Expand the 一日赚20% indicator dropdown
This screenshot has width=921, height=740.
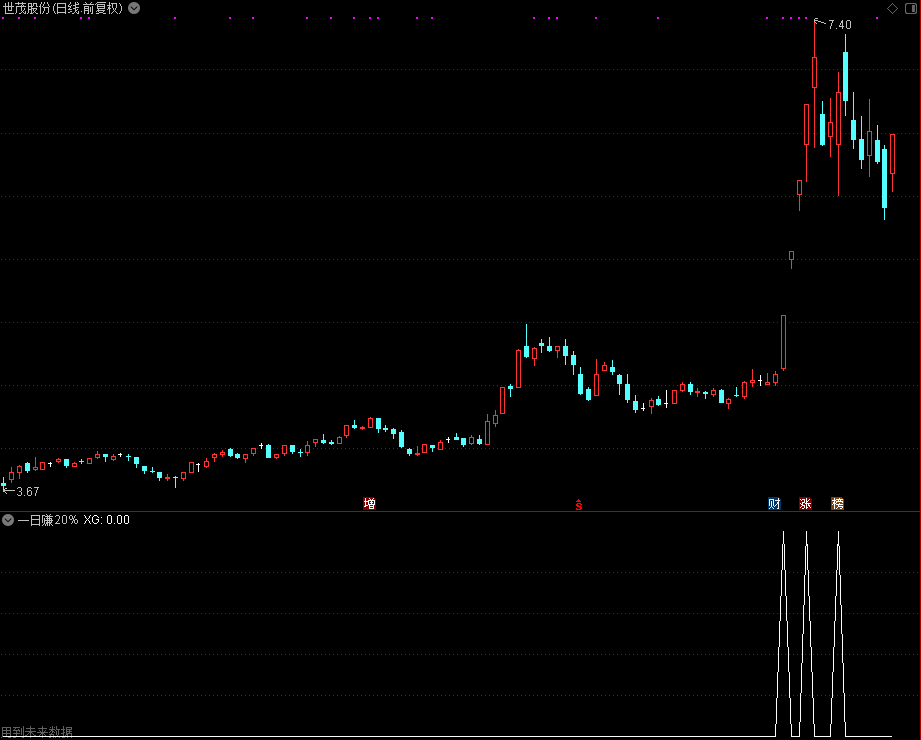tap(8, 520)
